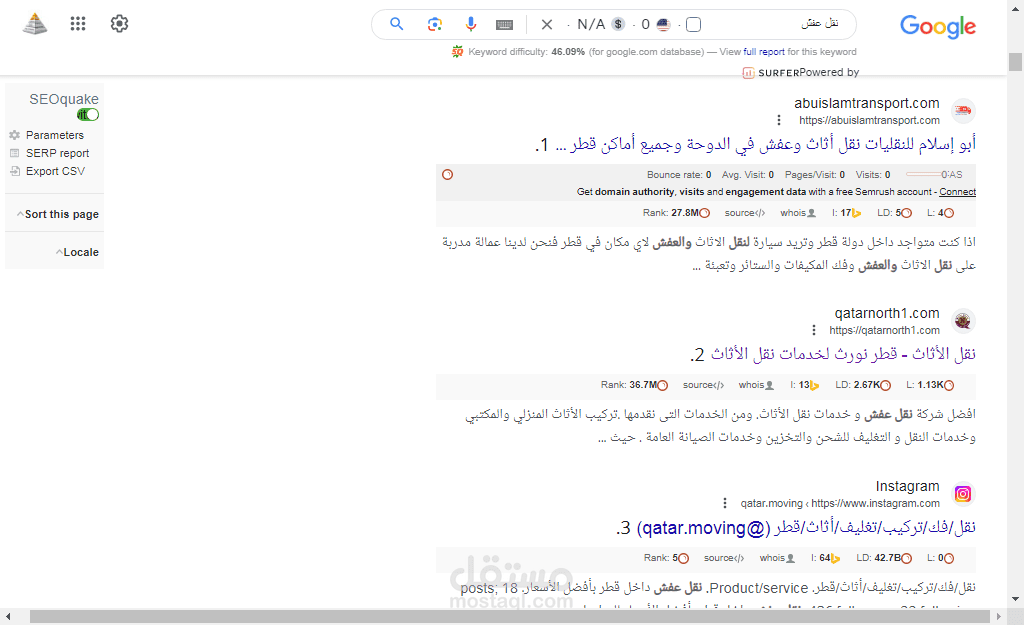Click the Instagram favicon
The width and height of the screenshot is (1024, 625).
coord(963,494)
